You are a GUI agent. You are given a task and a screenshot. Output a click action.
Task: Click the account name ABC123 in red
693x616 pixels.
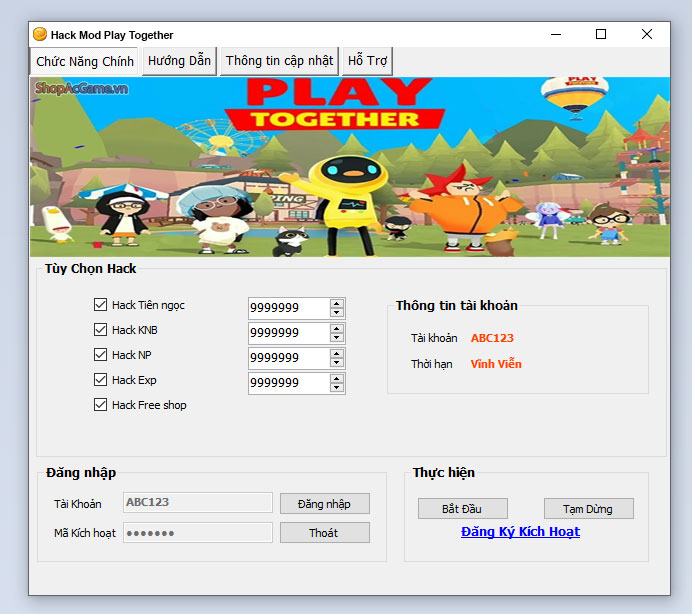click(492, 338)
